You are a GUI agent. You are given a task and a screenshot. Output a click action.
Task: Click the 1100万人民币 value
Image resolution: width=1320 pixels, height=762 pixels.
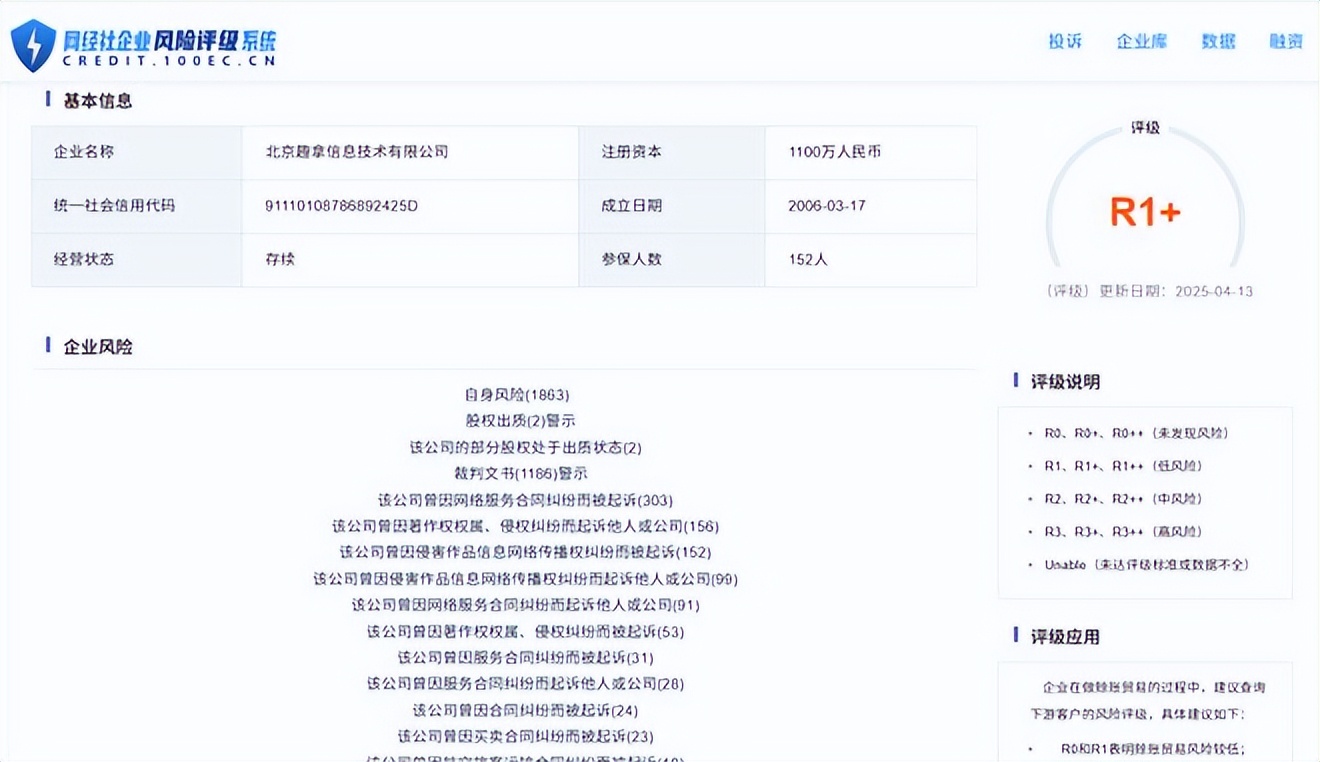[x=835, y=152]
